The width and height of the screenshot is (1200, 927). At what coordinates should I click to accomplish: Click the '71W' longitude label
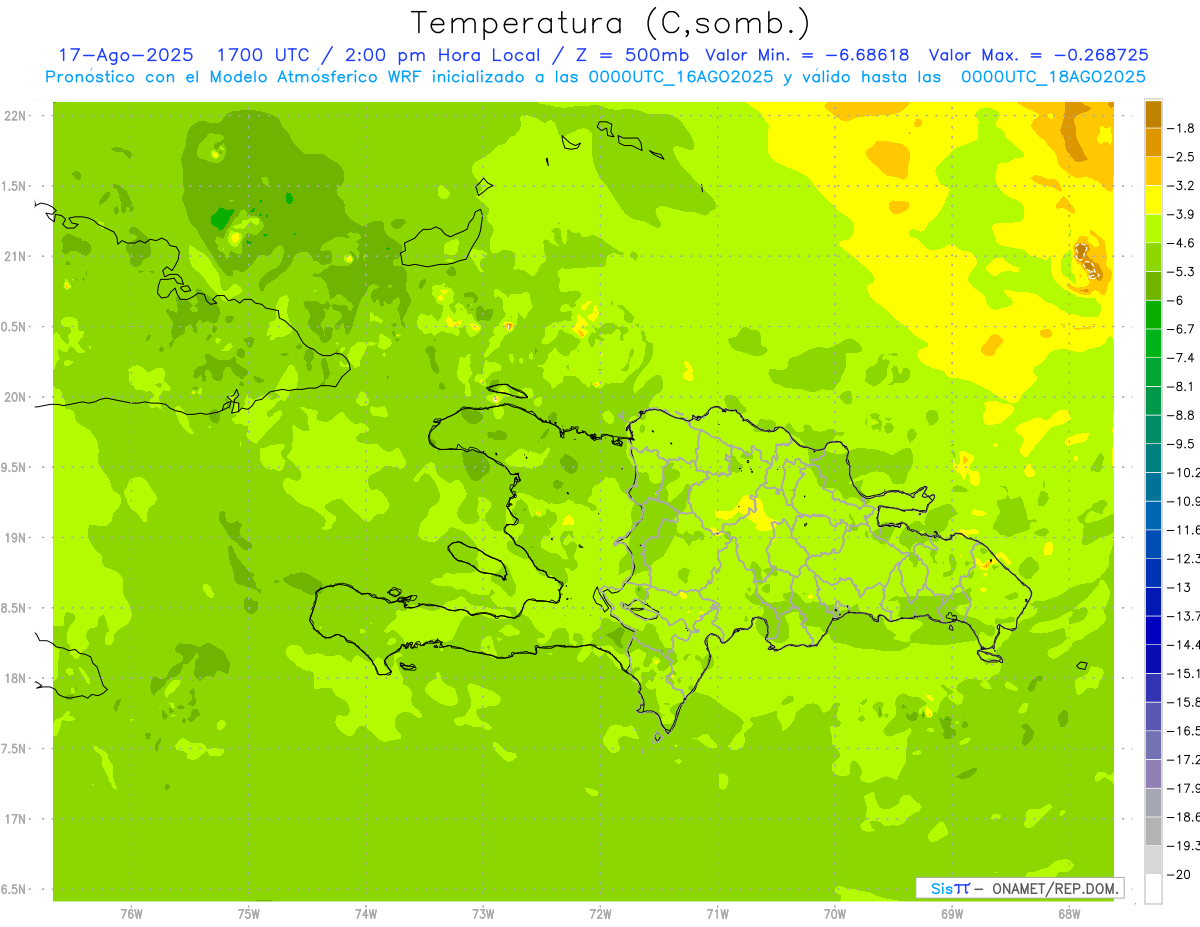click(x=717, y=914)
